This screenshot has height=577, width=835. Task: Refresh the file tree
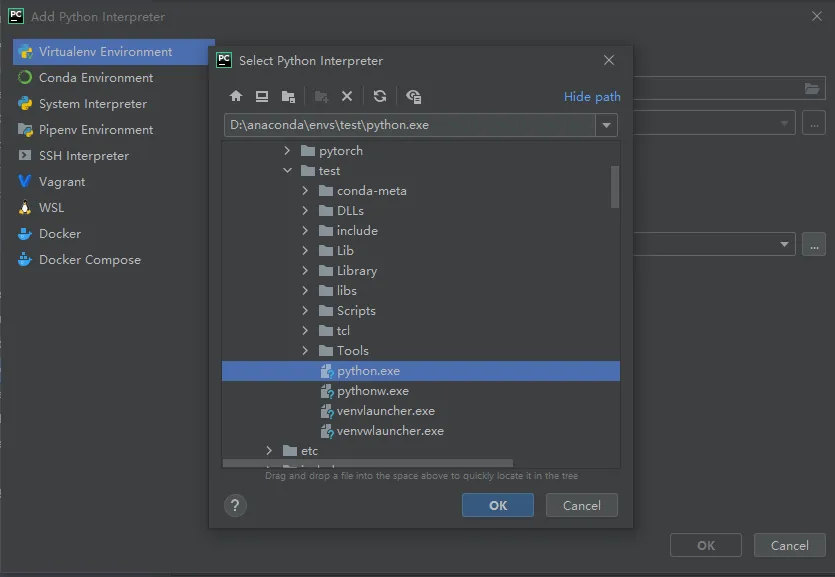[x=380, y=96]
